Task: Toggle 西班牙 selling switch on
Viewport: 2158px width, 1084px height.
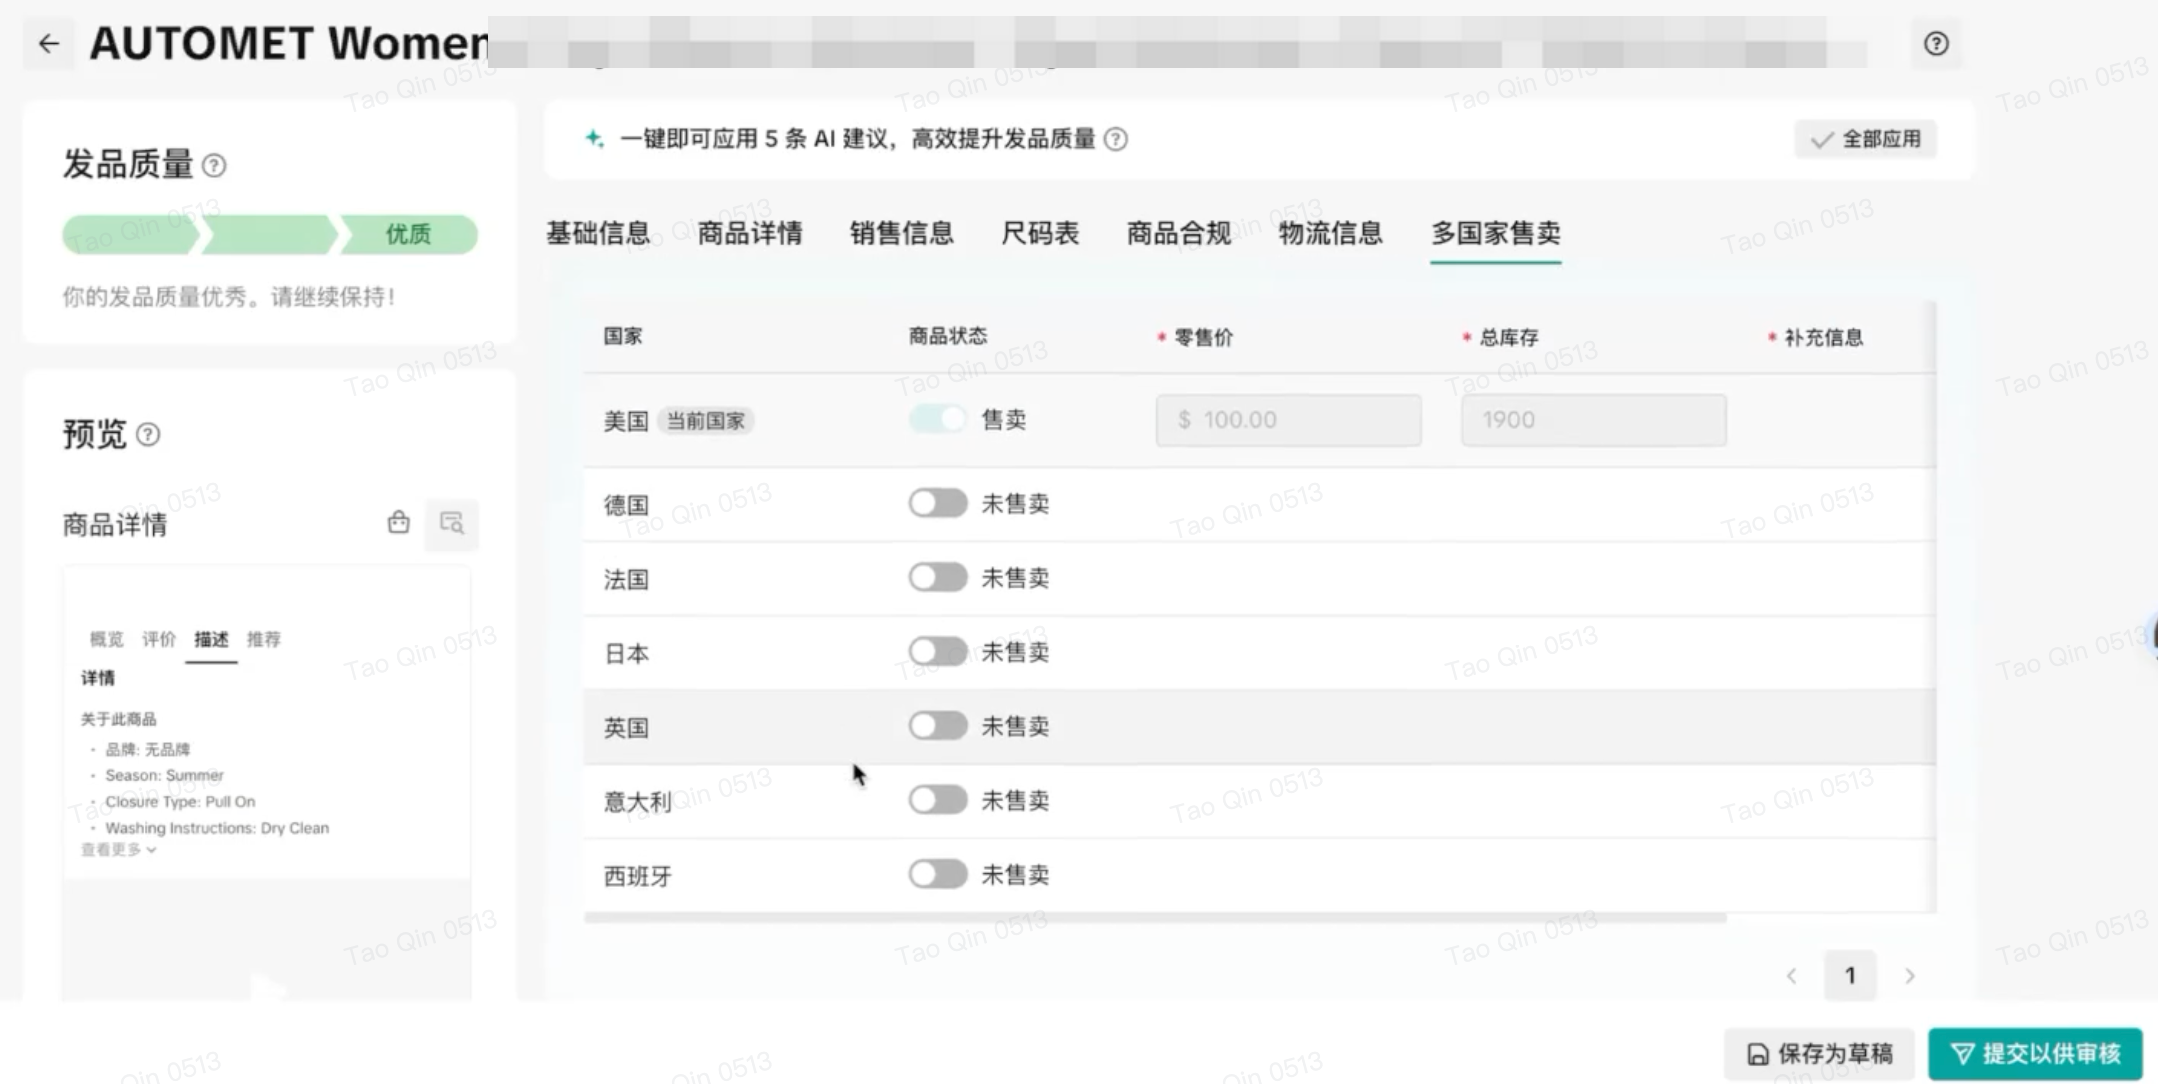Action: tap(937, 874)
